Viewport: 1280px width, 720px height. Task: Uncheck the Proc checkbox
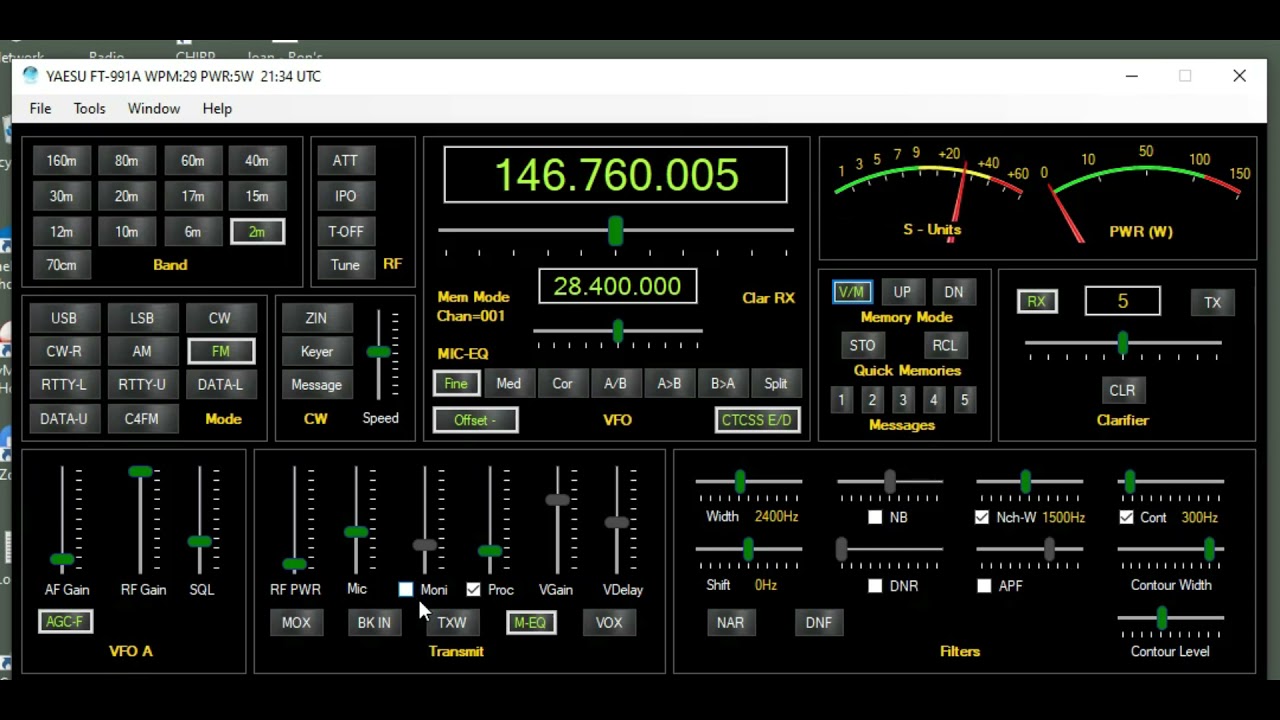click(x=473, y=590)
